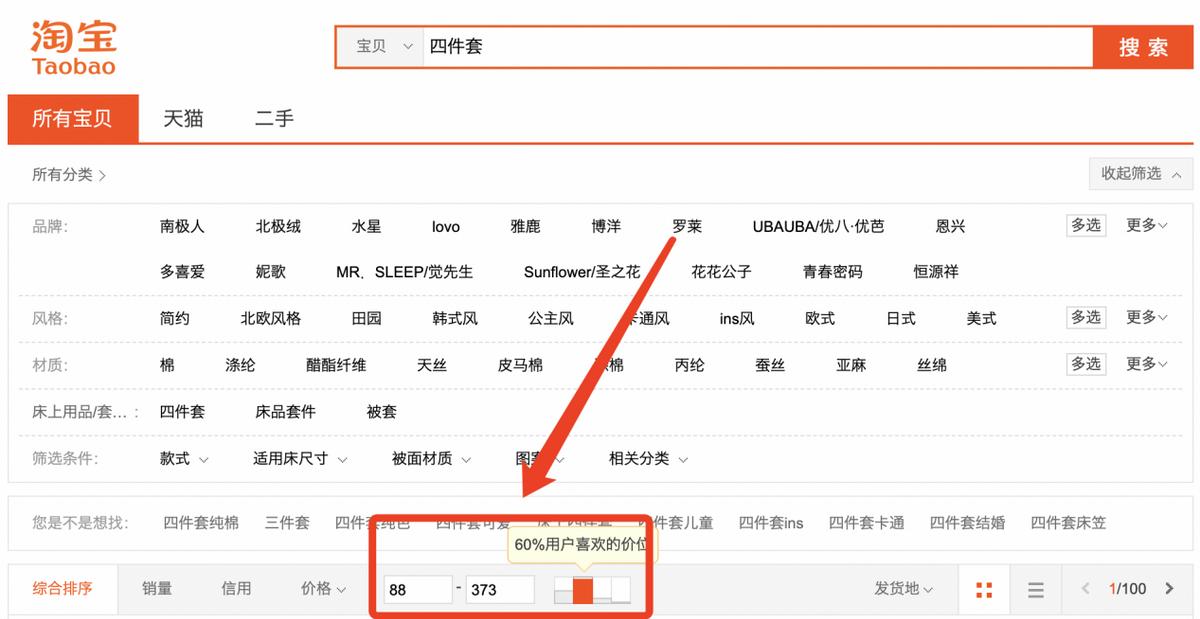Go to next page with right chevron
The width and height of the screenshot is (1200, 619).
(1168, 589)
